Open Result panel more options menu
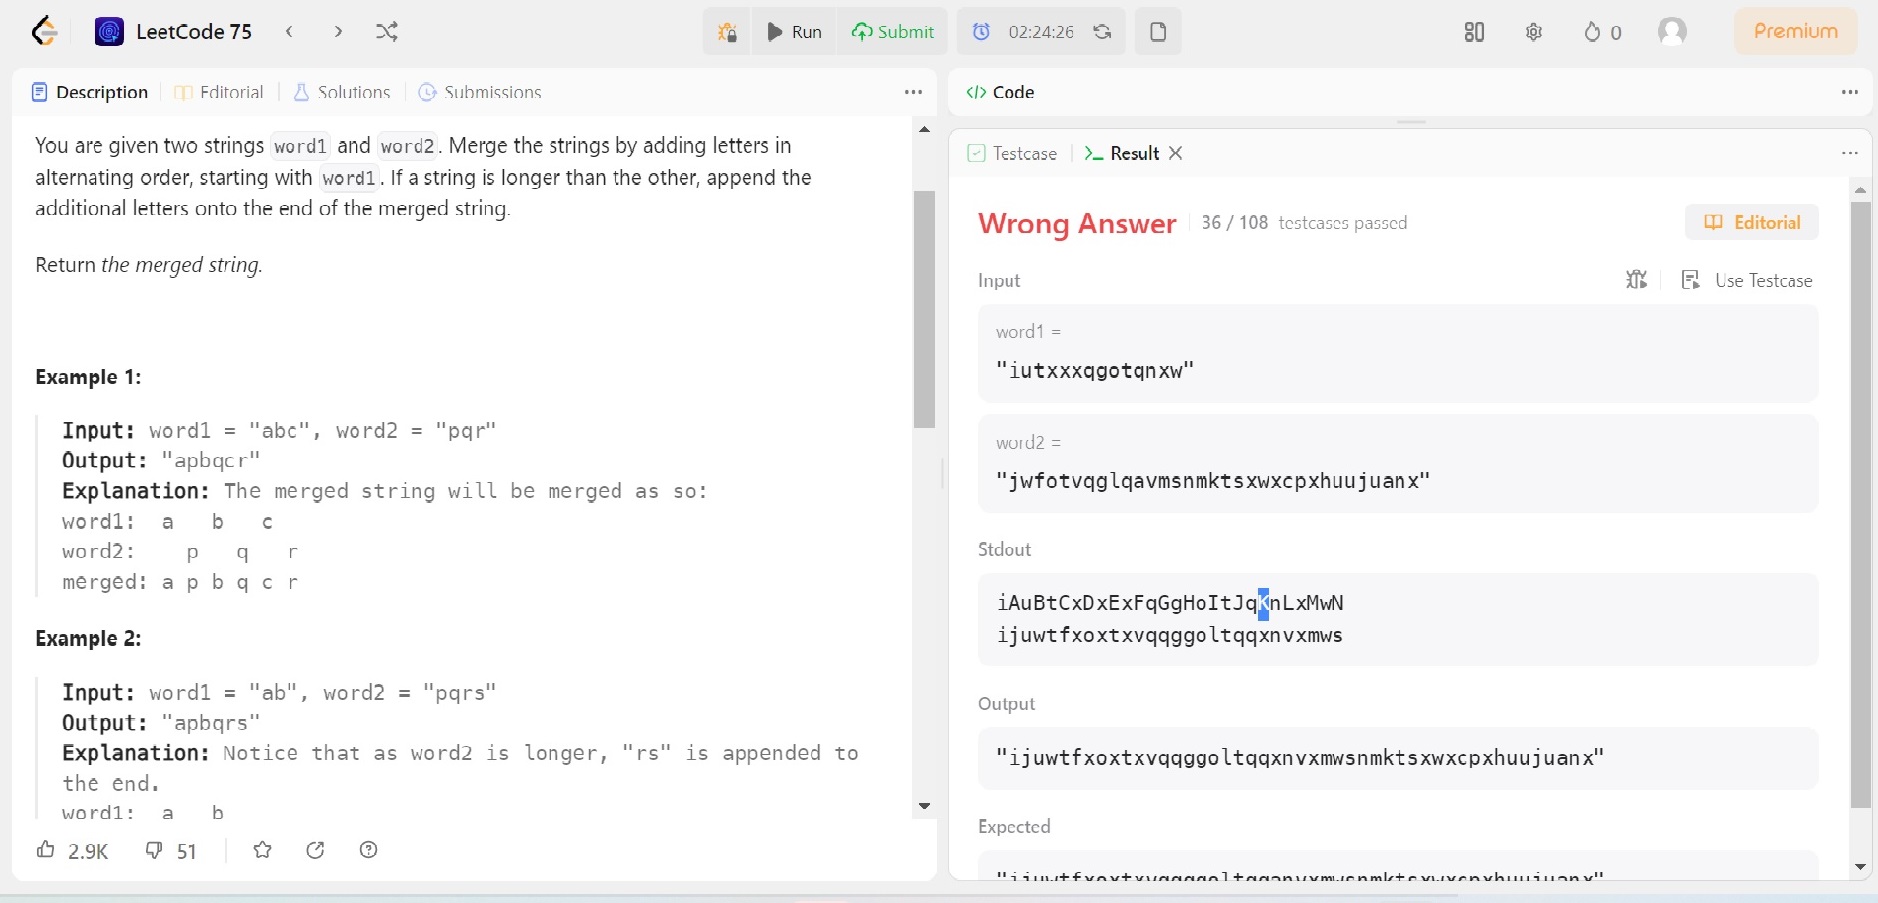The height and width of the screenshot is (903, 1878). 1850,153
